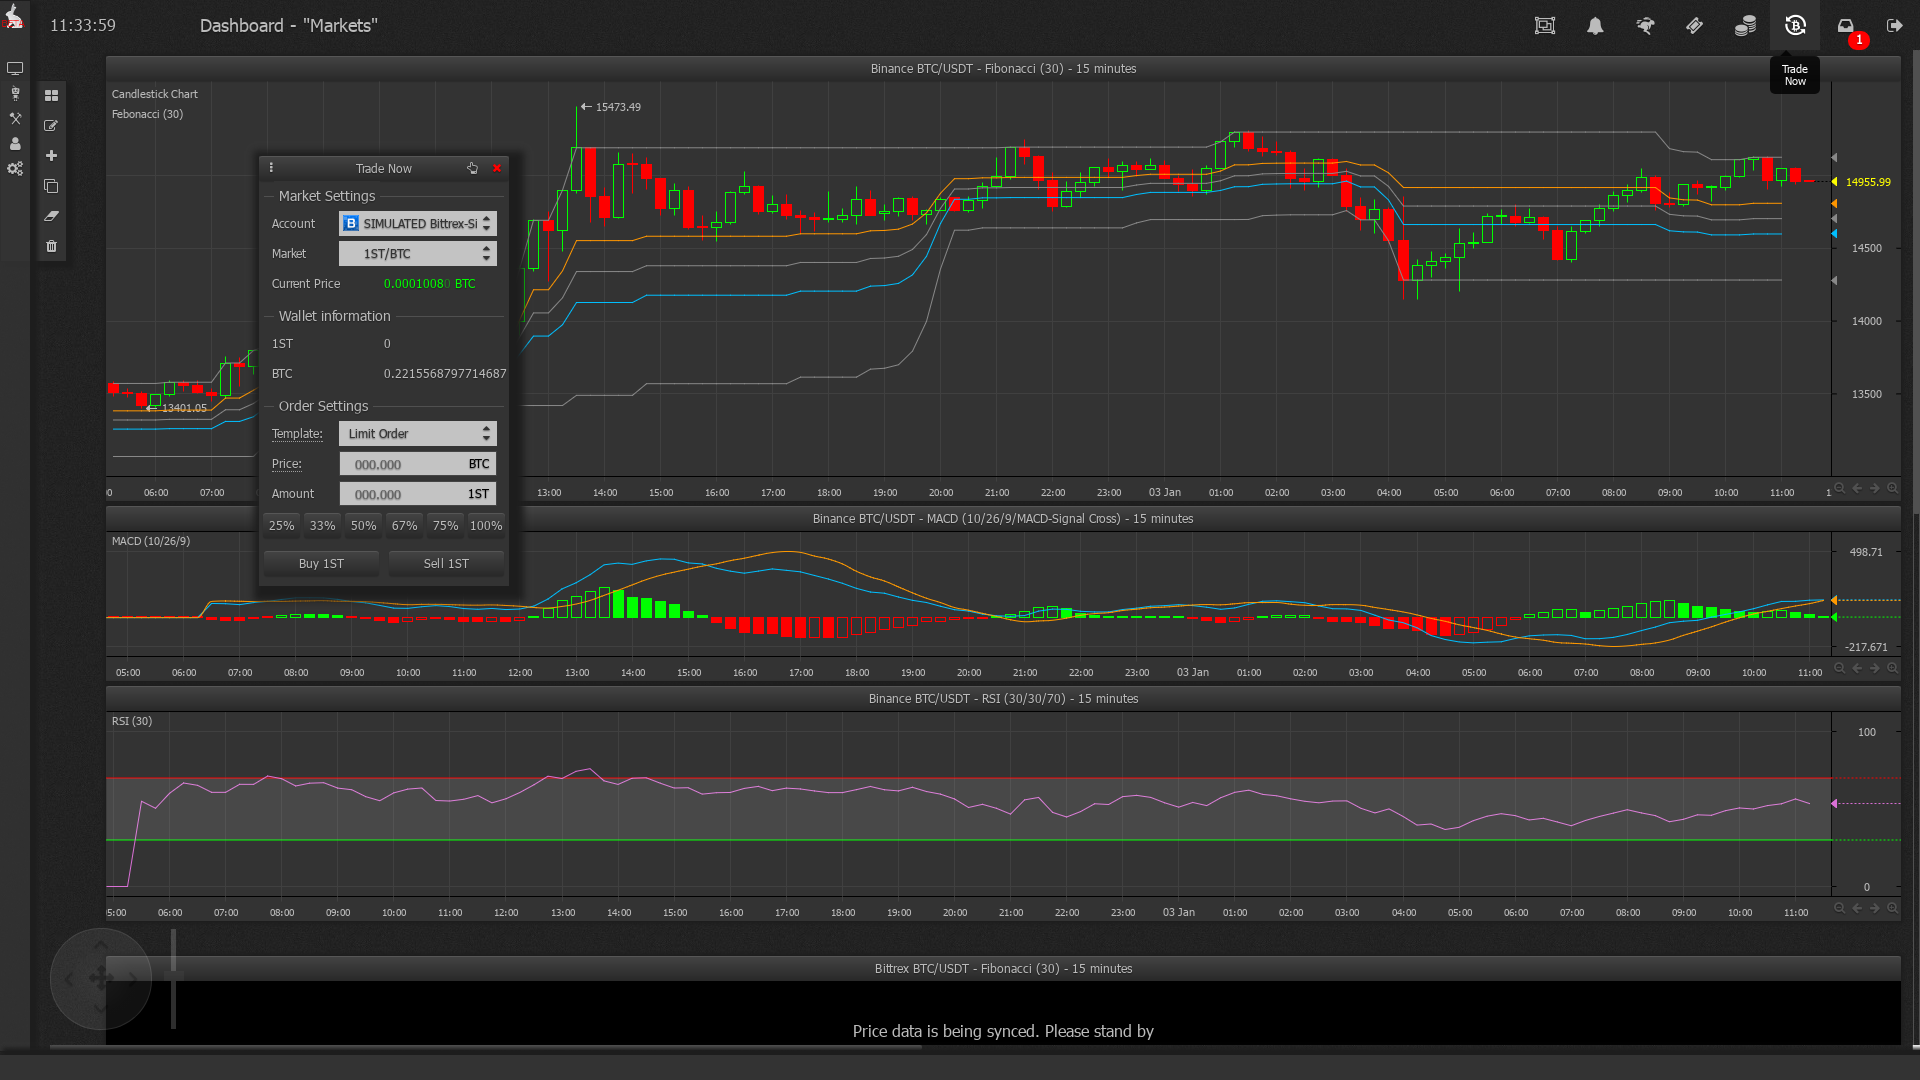1920x1080 pixels.
Task: Open the dashboard monitor icon in sidebar
Action: click(x=15, y=69)
